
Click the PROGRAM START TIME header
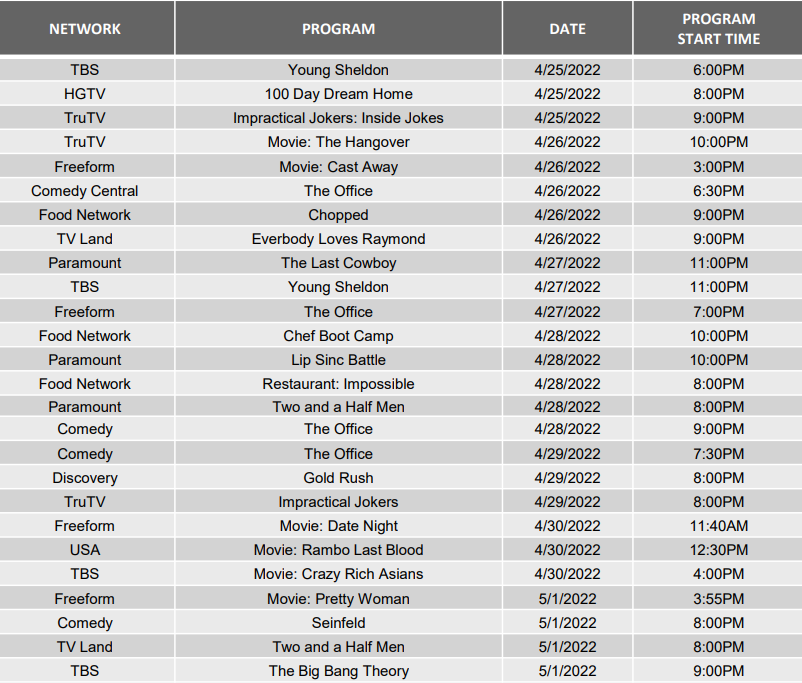[718, 29]
